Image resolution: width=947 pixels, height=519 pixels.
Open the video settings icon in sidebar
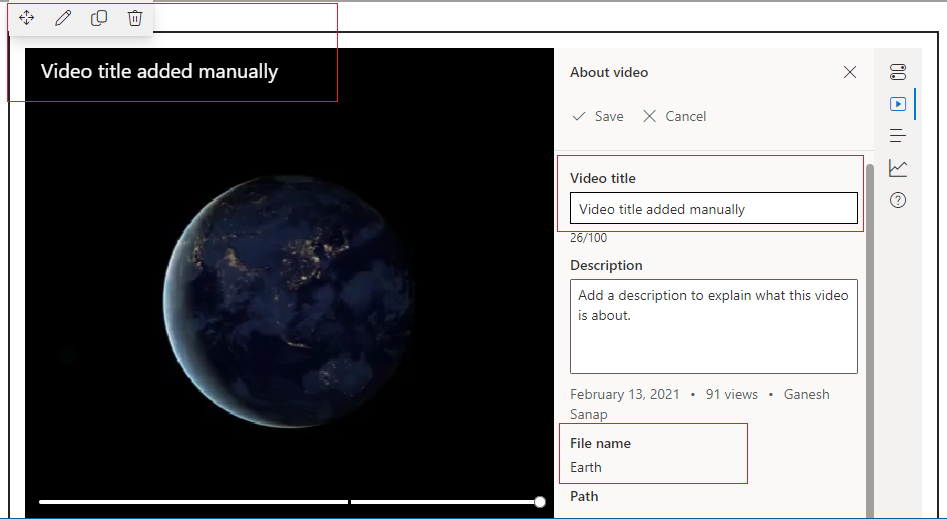[x=898, y=72]
